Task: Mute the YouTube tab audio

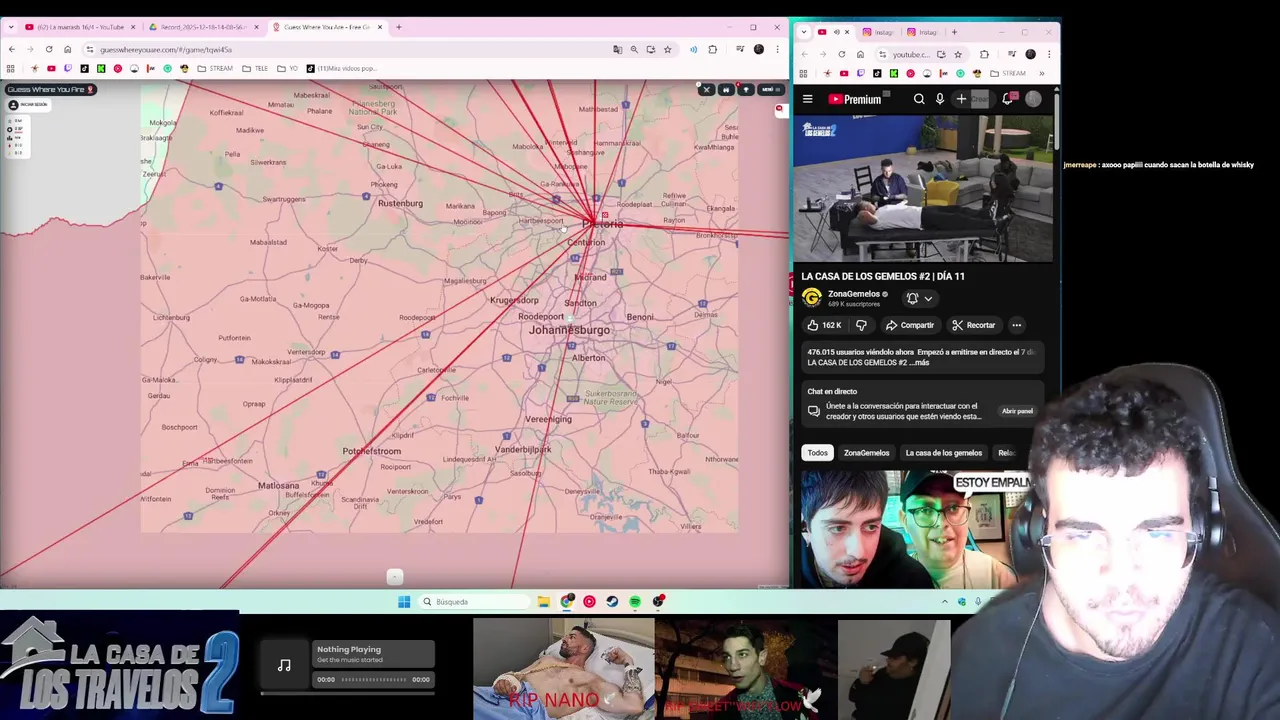Action: (x=836, y=32)
